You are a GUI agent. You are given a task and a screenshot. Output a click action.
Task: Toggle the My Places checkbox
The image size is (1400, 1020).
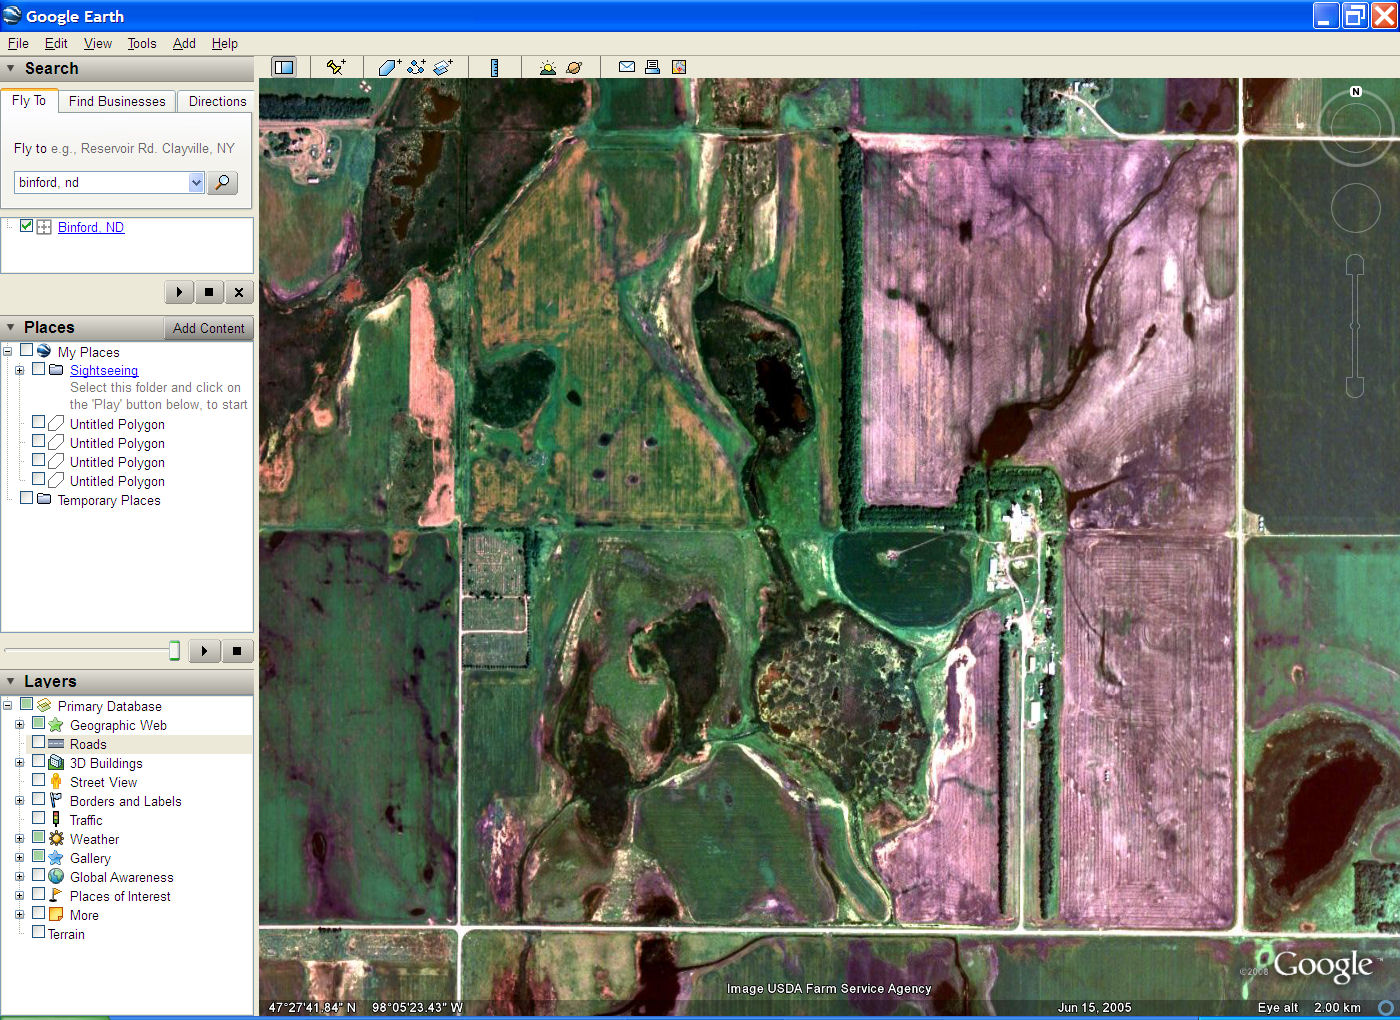pyautogui.click(x=26, y=351)
